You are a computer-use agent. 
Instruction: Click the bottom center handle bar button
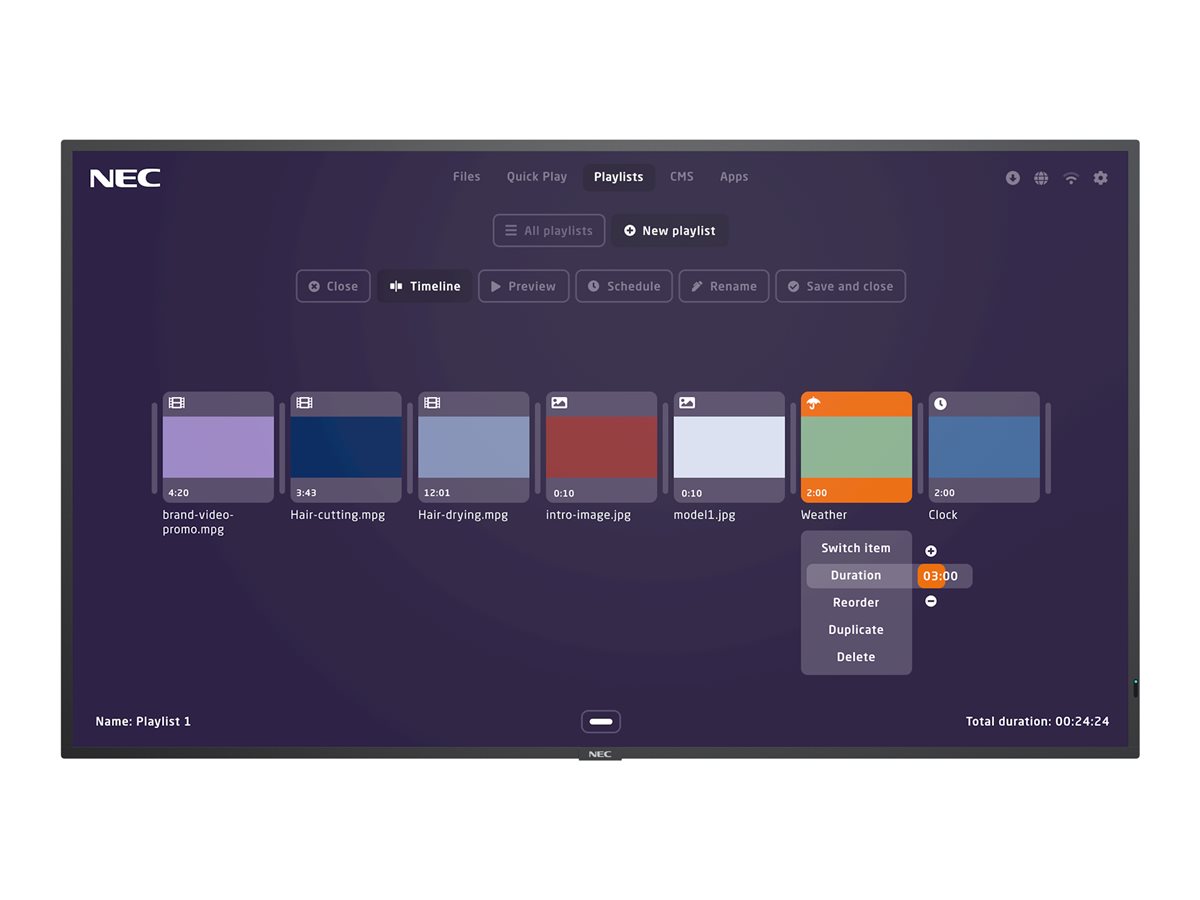601,721
